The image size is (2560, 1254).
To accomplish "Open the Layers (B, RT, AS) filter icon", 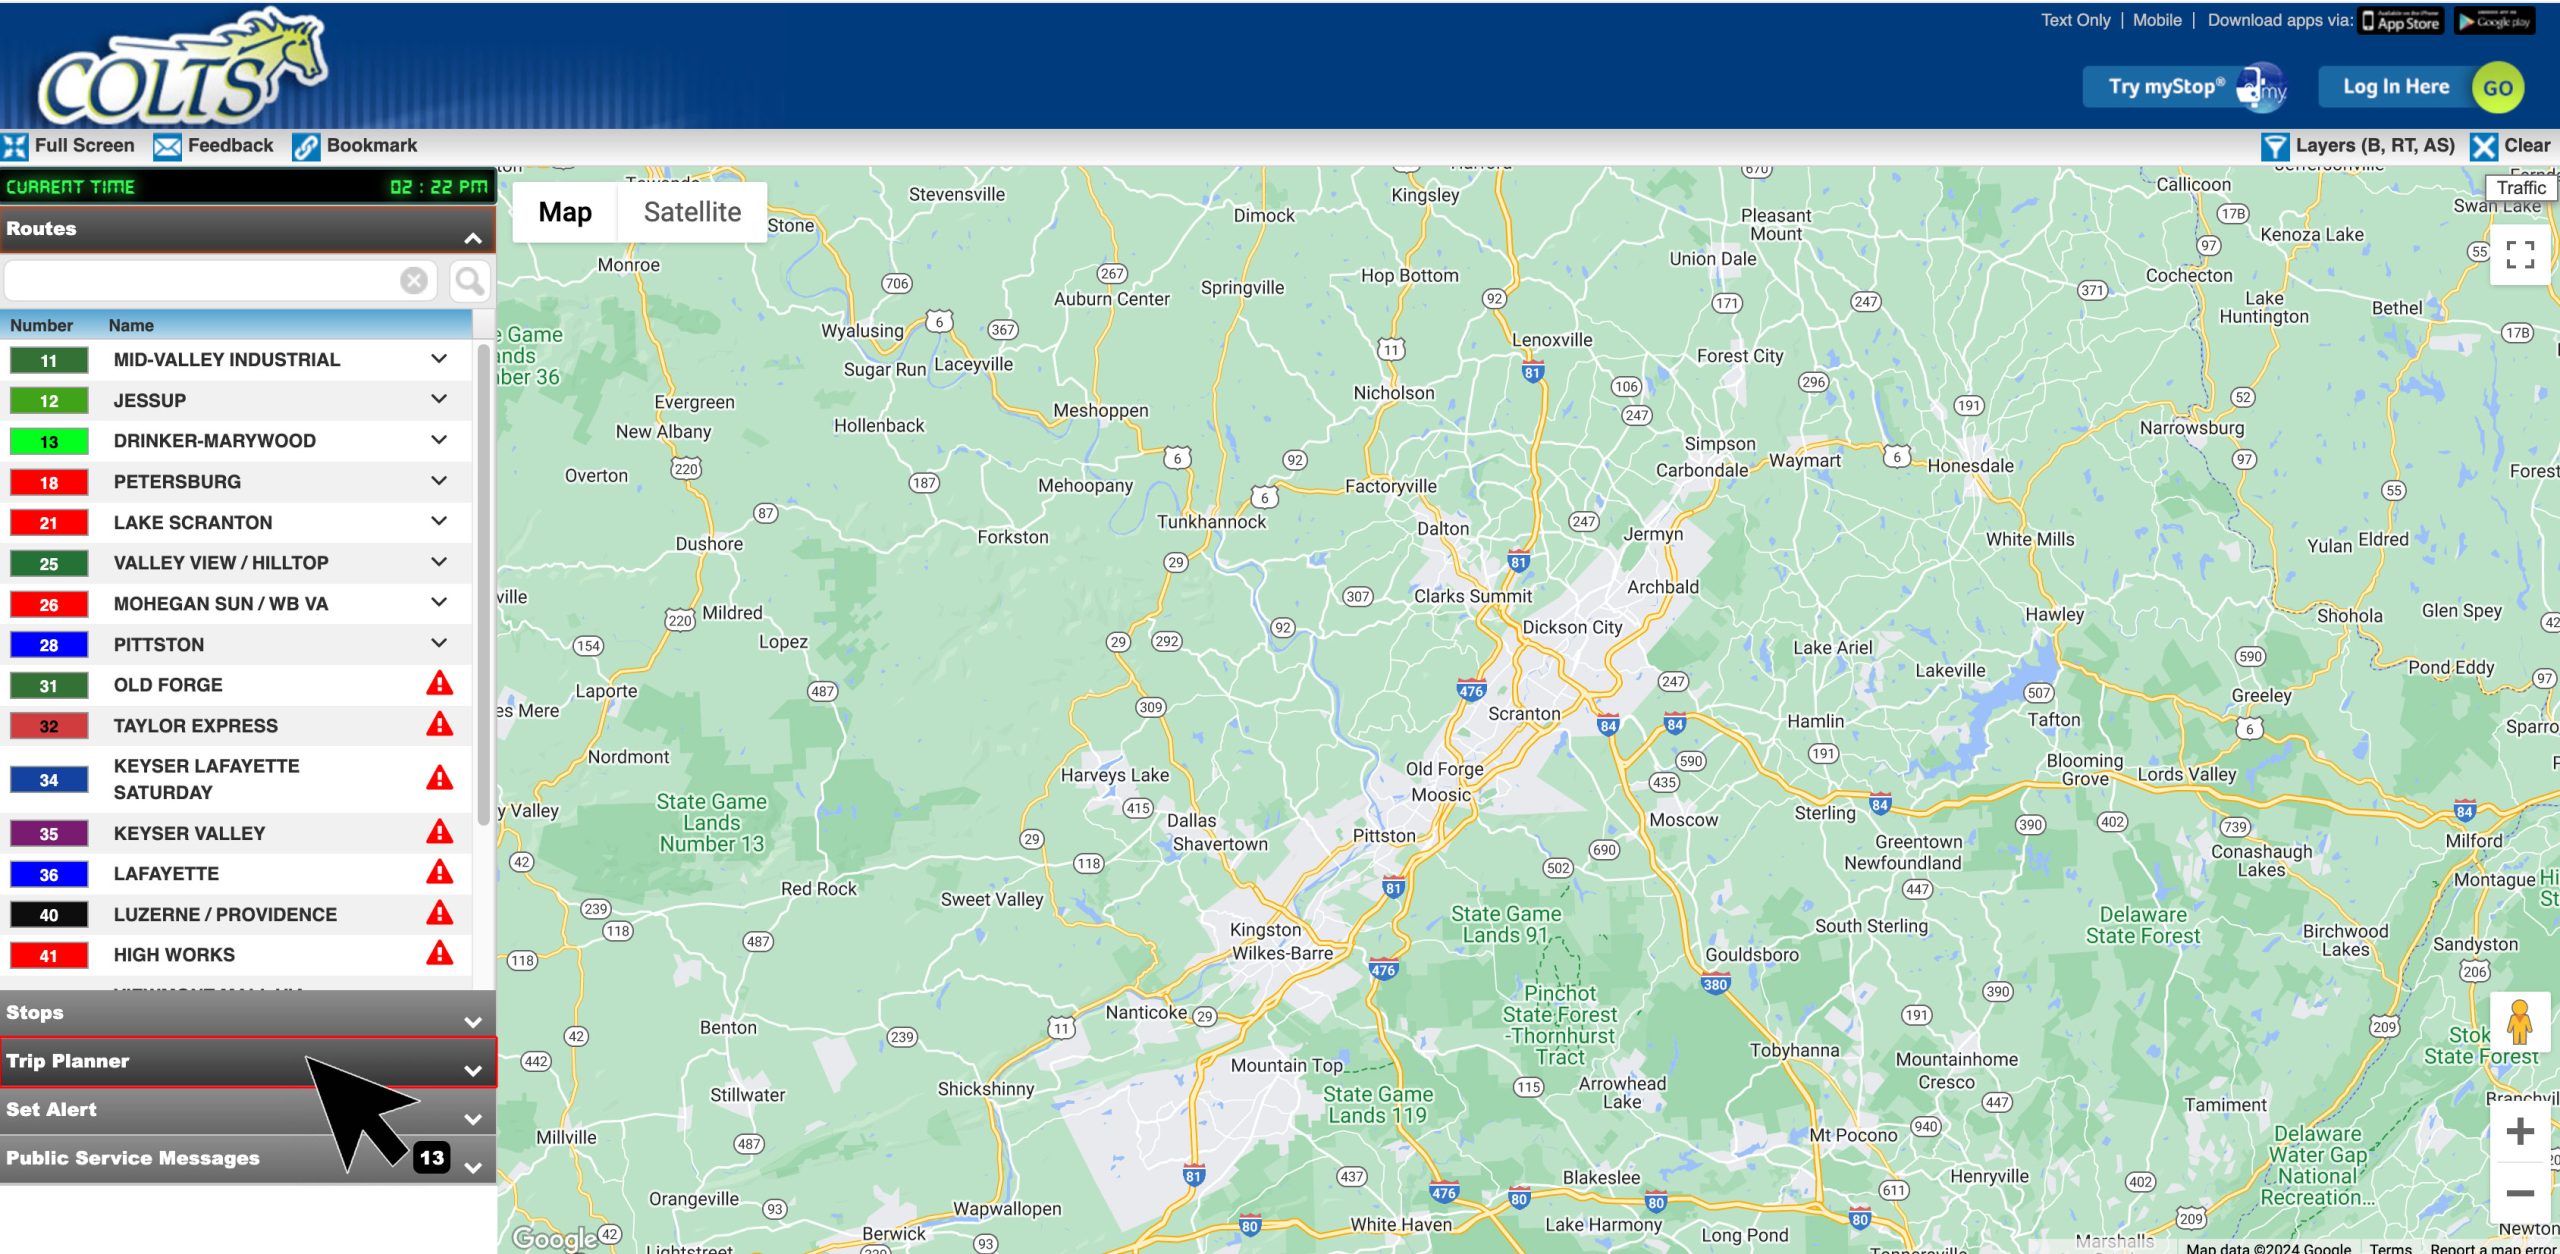I will pos(2276,145).
